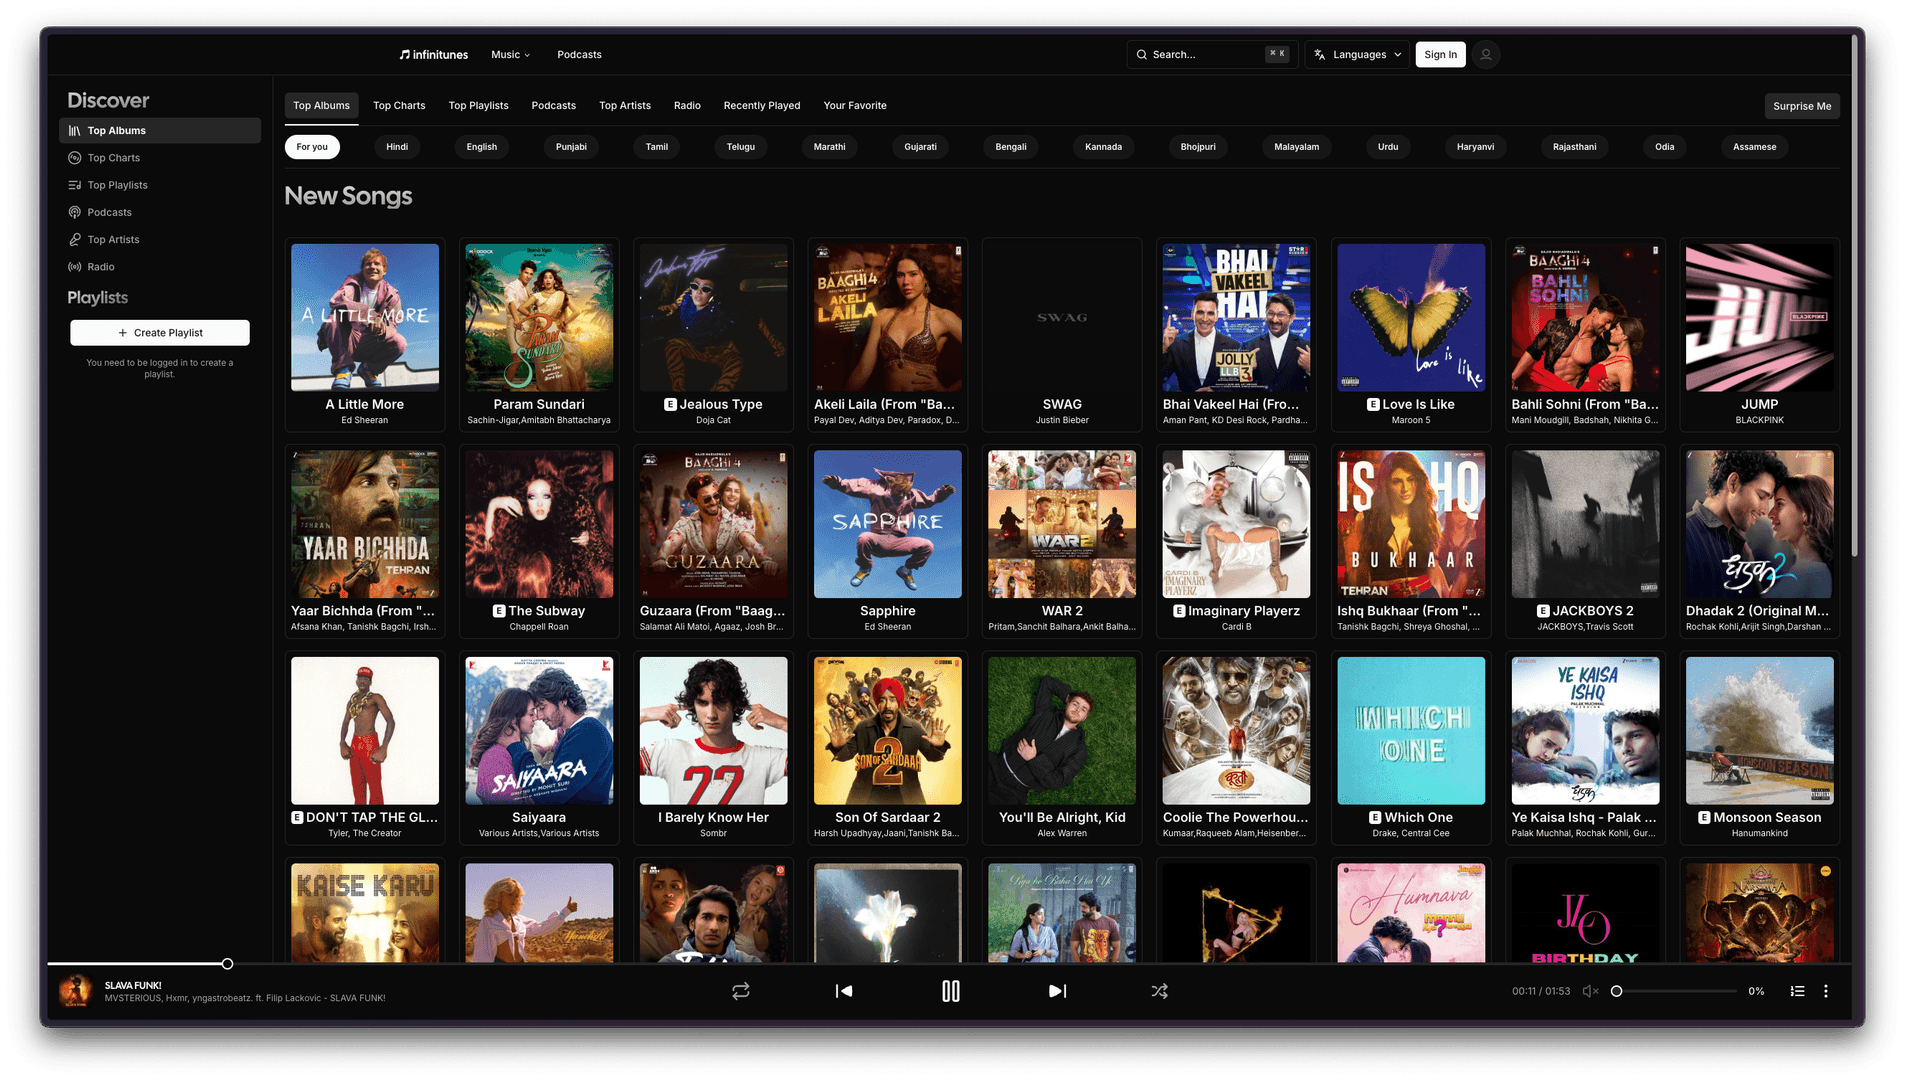Select the Punjabi language filter
Screen dimensions: 1905x1080
[x=571, y=147]
